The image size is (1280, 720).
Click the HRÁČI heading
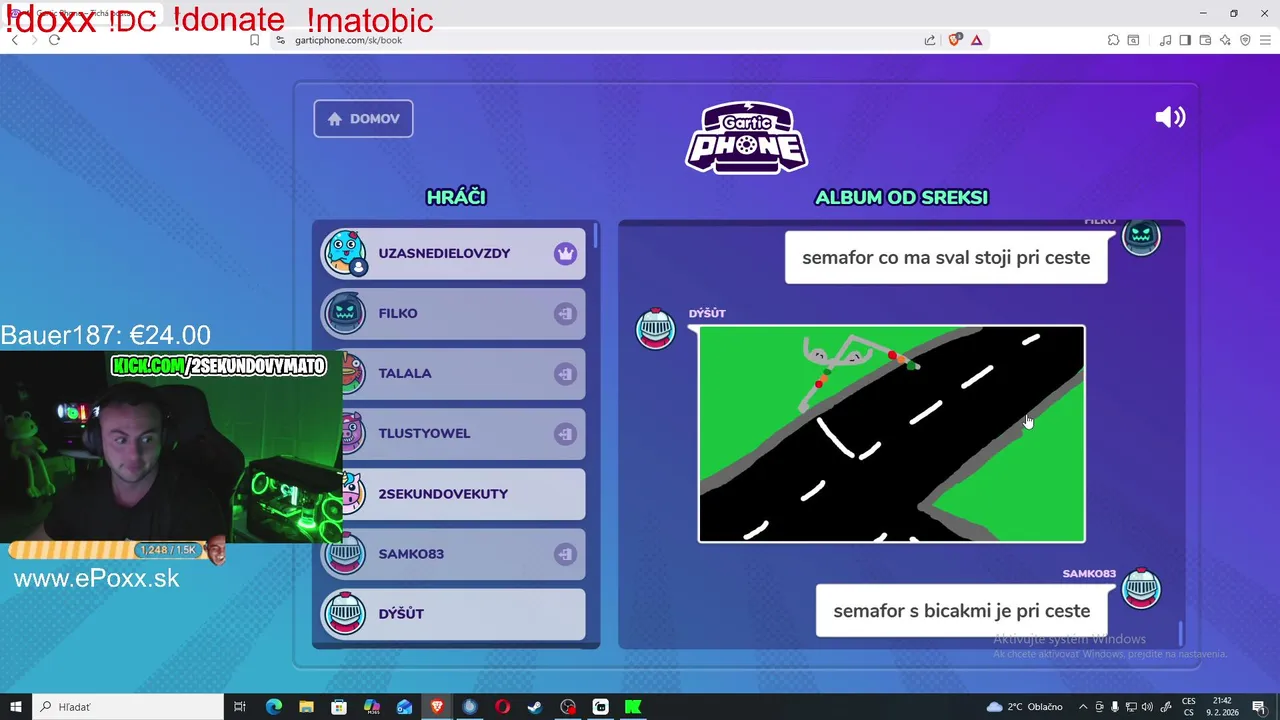[456, 197]
